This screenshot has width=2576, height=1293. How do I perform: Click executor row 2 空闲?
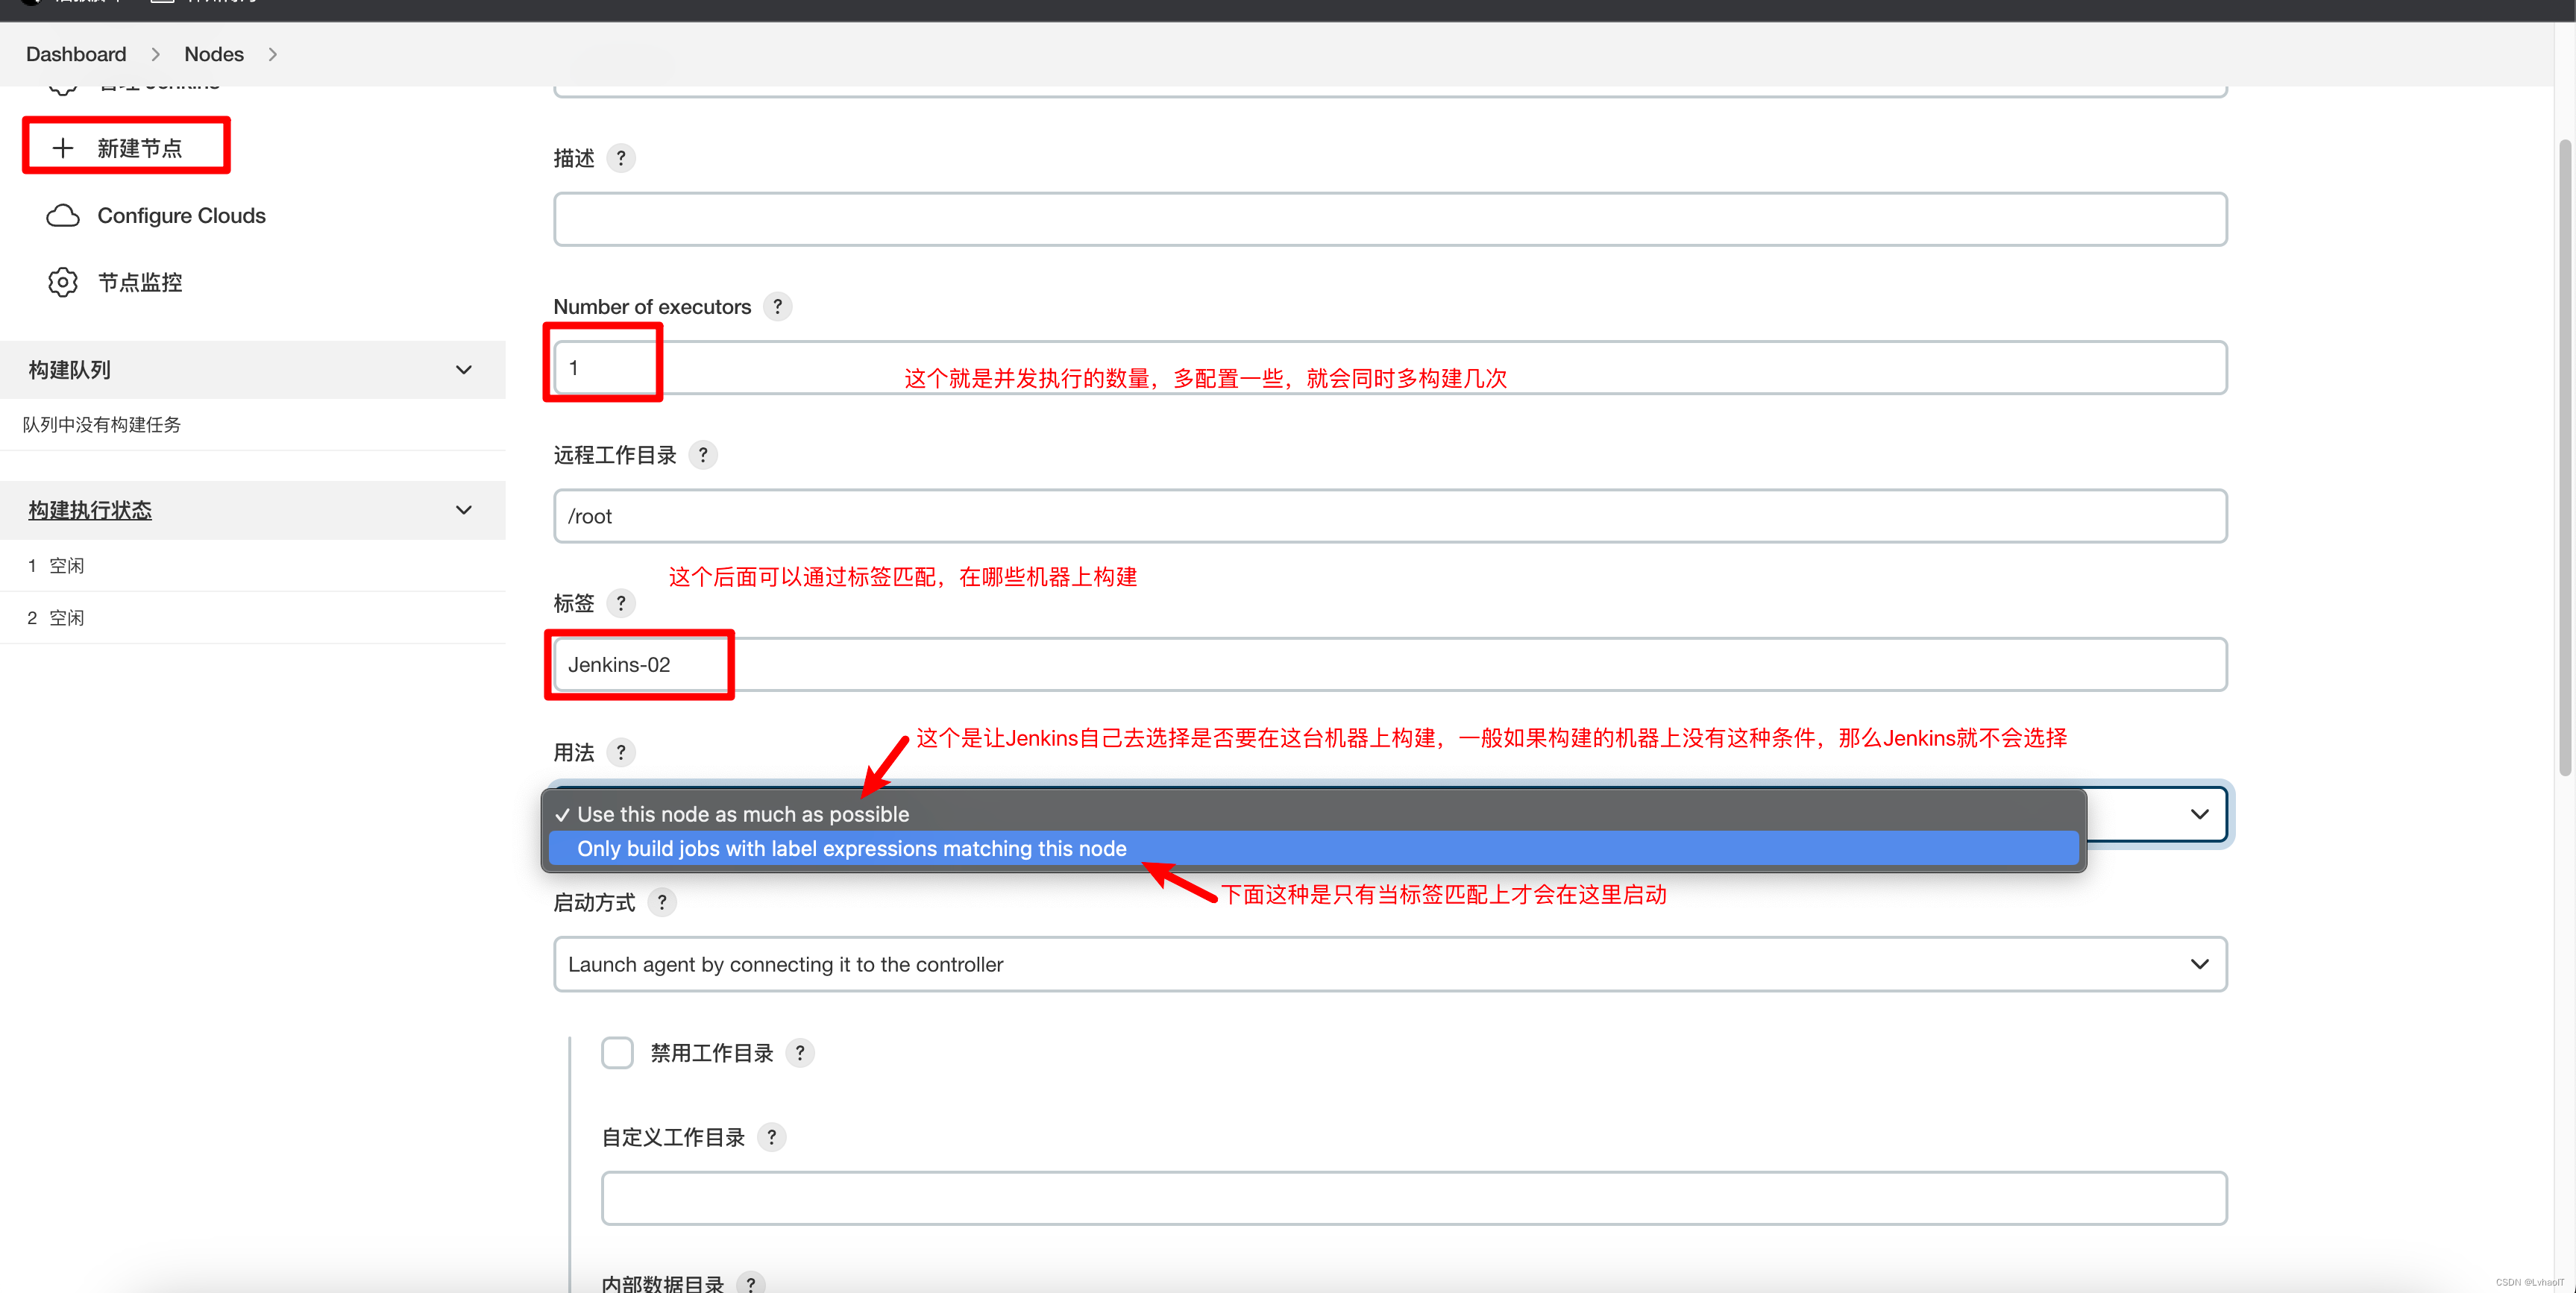point(252,618)
